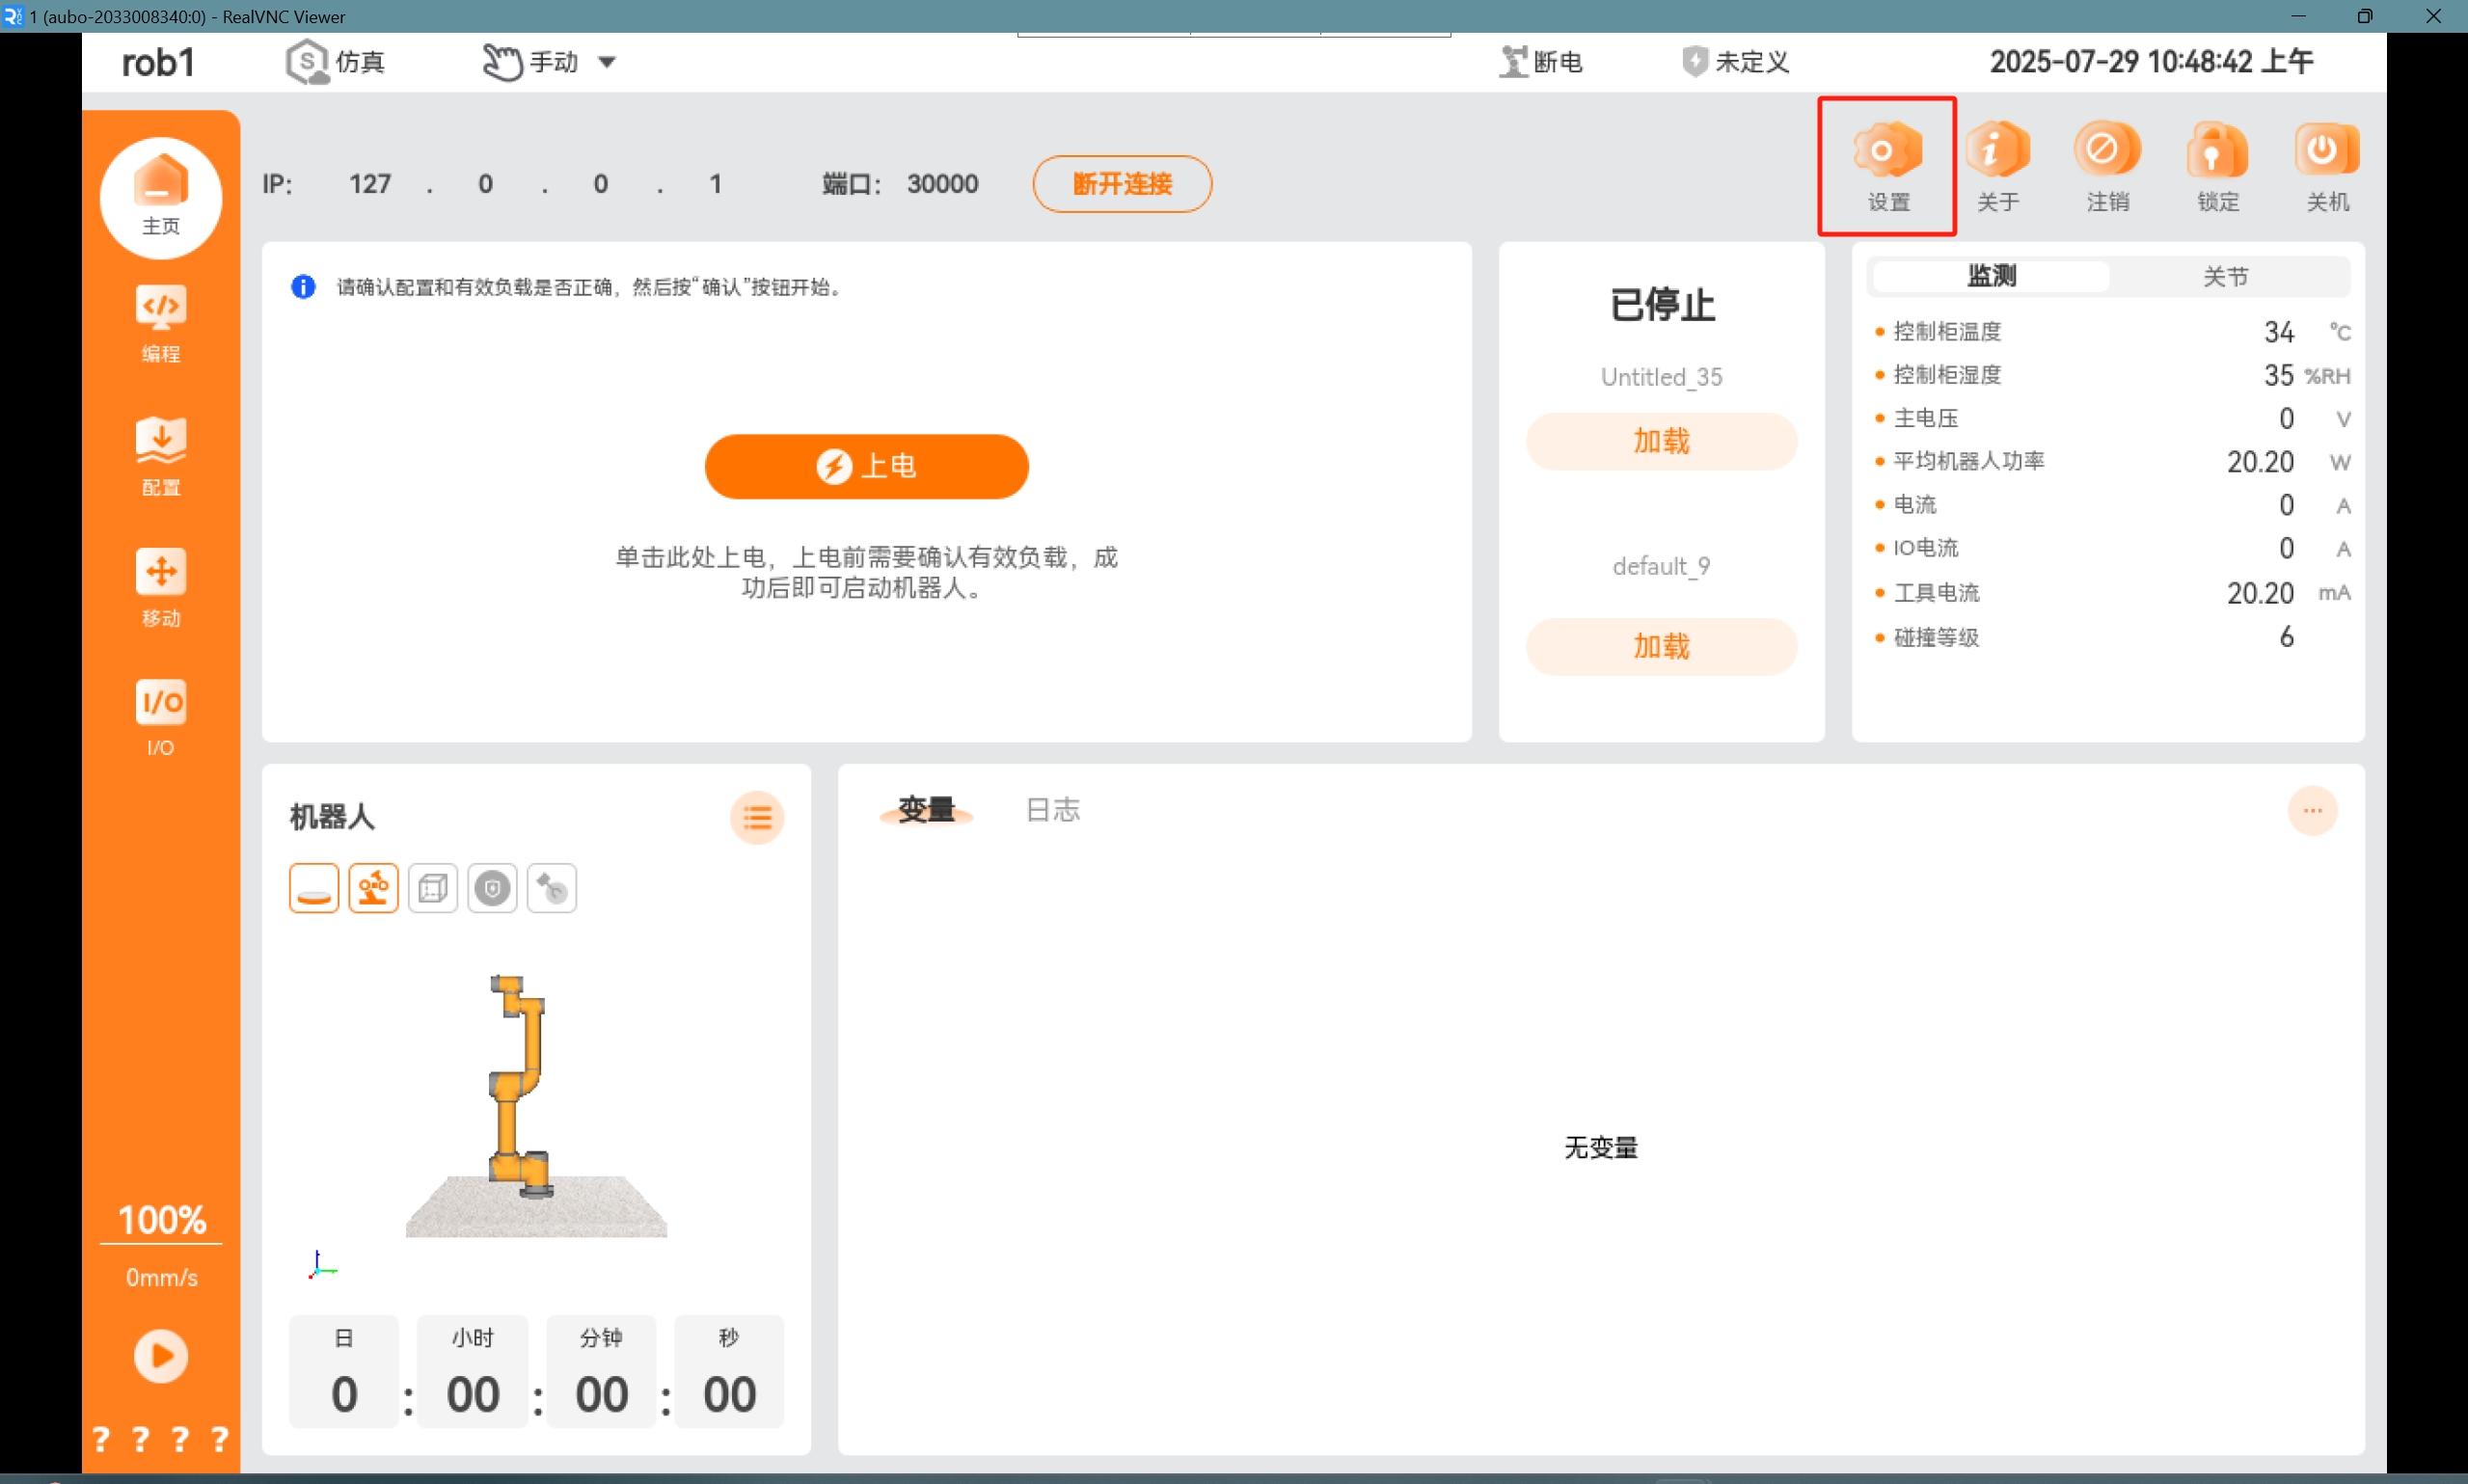Switch to the 关节 joints tab

click(x=2226, y=276)
